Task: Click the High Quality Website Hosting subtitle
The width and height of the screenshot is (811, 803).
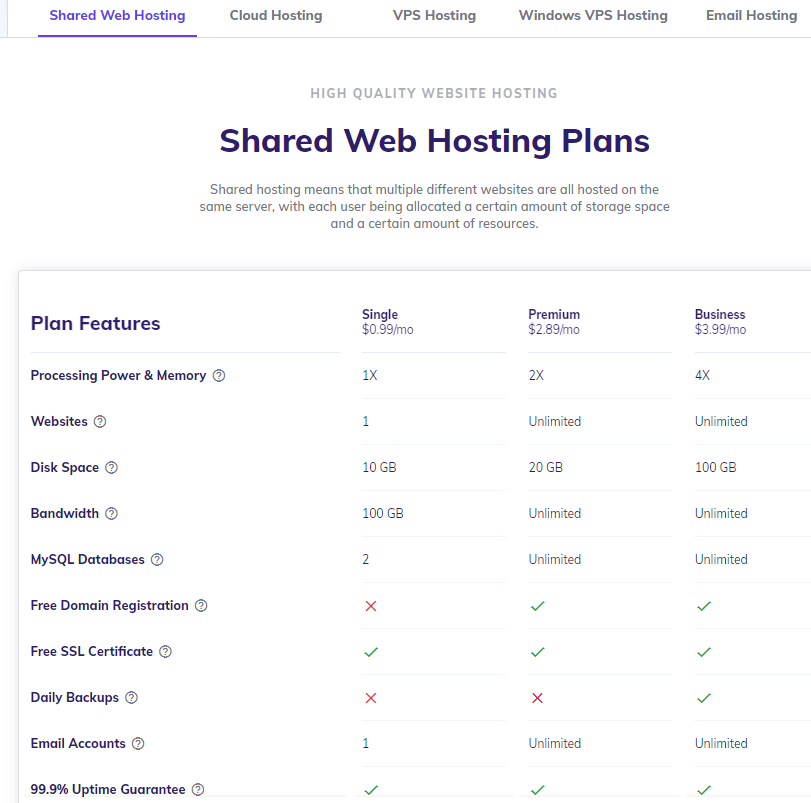Action: pyautogui.click(x=434, y=94)
